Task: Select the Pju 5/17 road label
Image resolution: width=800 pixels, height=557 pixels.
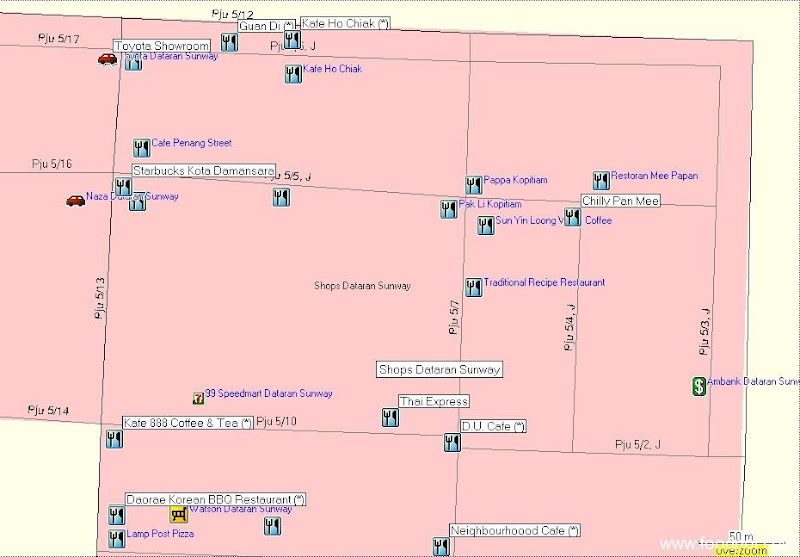Action: pos(59,38)
